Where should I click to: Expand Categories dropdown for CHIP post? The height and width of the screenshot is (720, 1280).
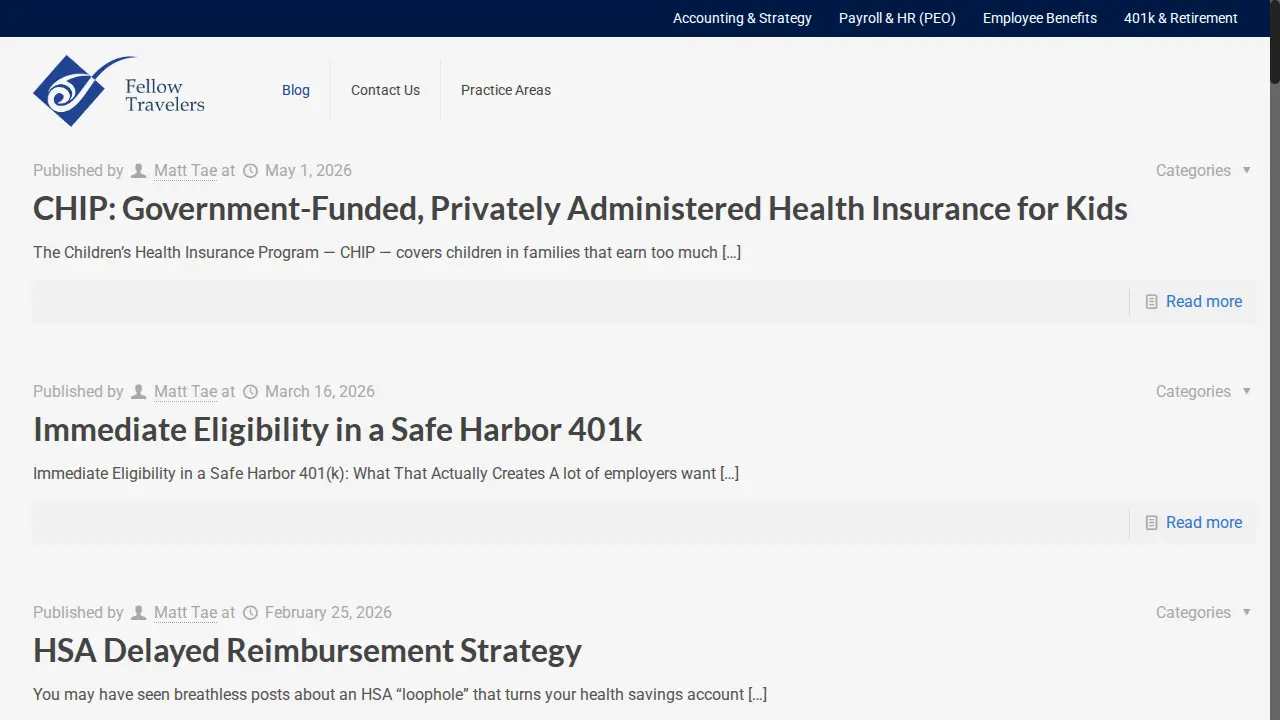pos(1203,171)
